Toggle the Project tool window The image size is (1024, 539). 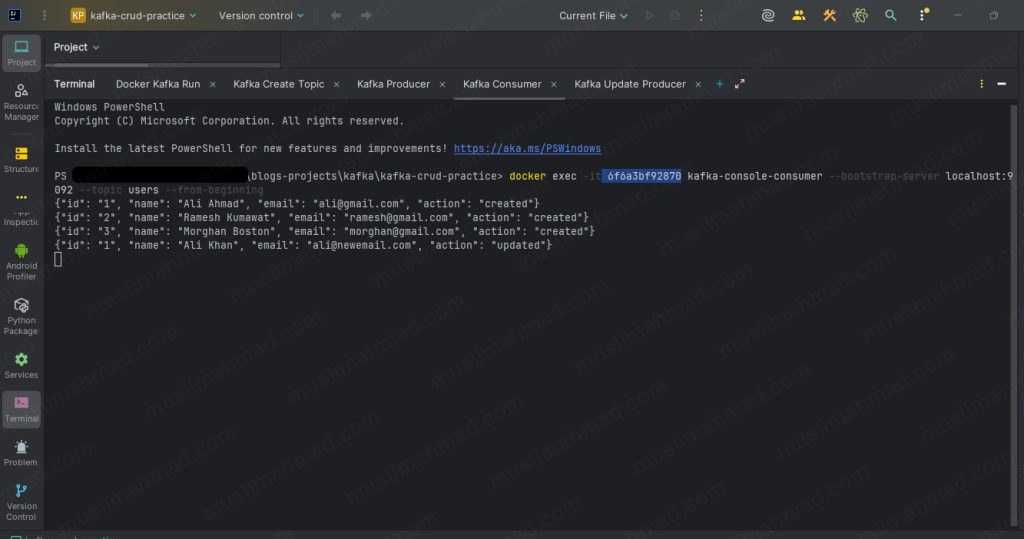[22, 53]
